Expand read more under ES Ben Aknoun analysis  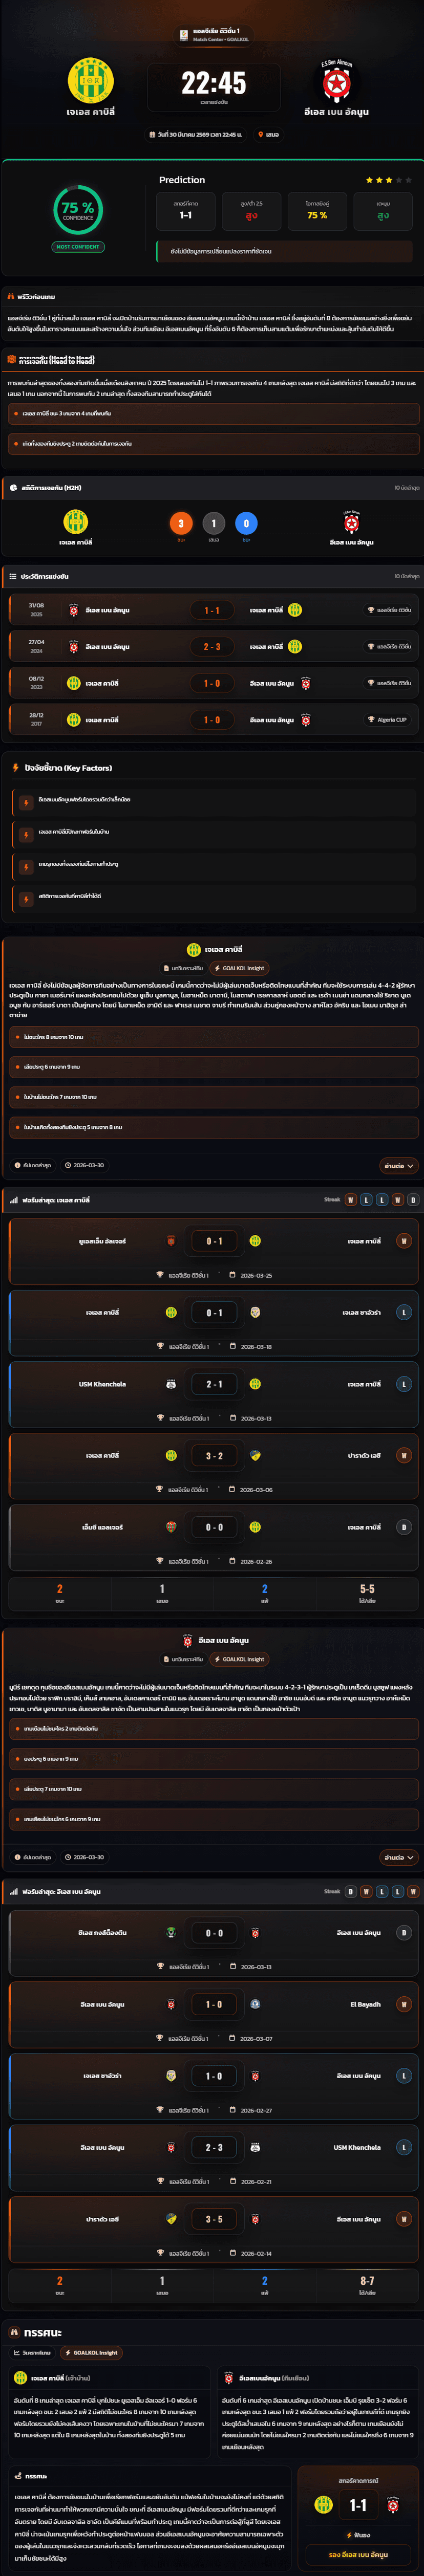pos(398,1857)
